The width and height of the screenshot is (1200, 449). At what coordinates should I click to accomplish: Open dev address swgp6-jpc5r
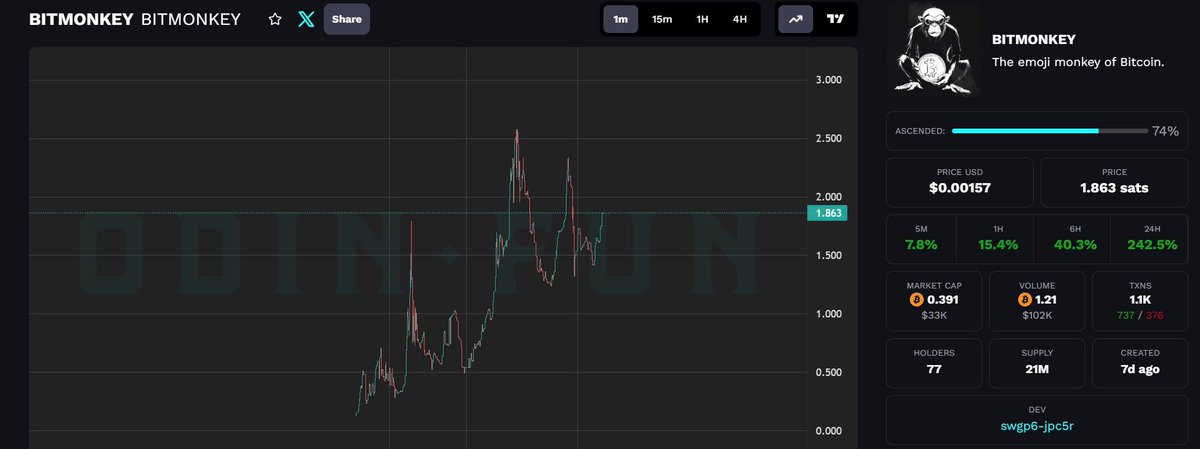coord(1038,425)
